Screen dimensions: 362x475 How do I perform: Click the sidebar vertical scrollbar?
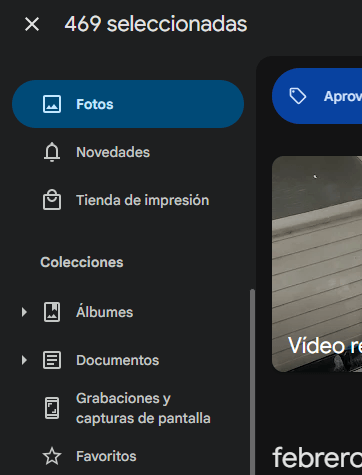click(252, 382)
